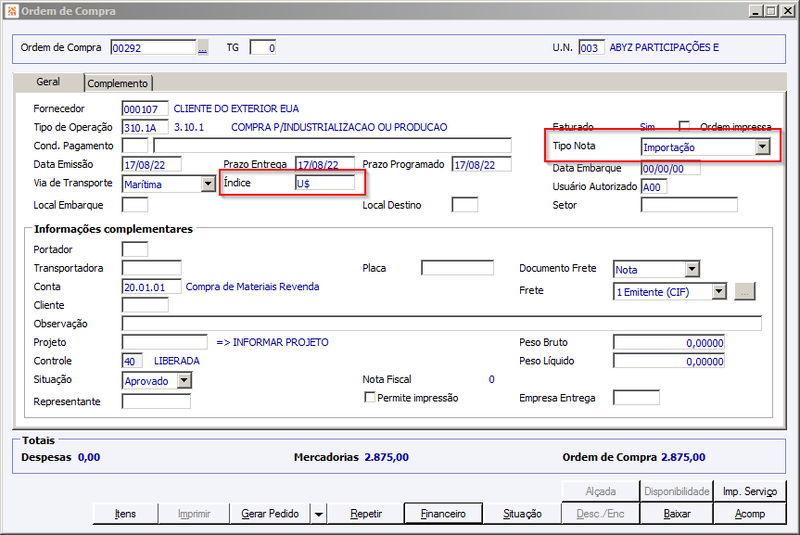800x535 pixels.
Task: Click the Situação button at bottom
Action: click(x=522, y=514)
